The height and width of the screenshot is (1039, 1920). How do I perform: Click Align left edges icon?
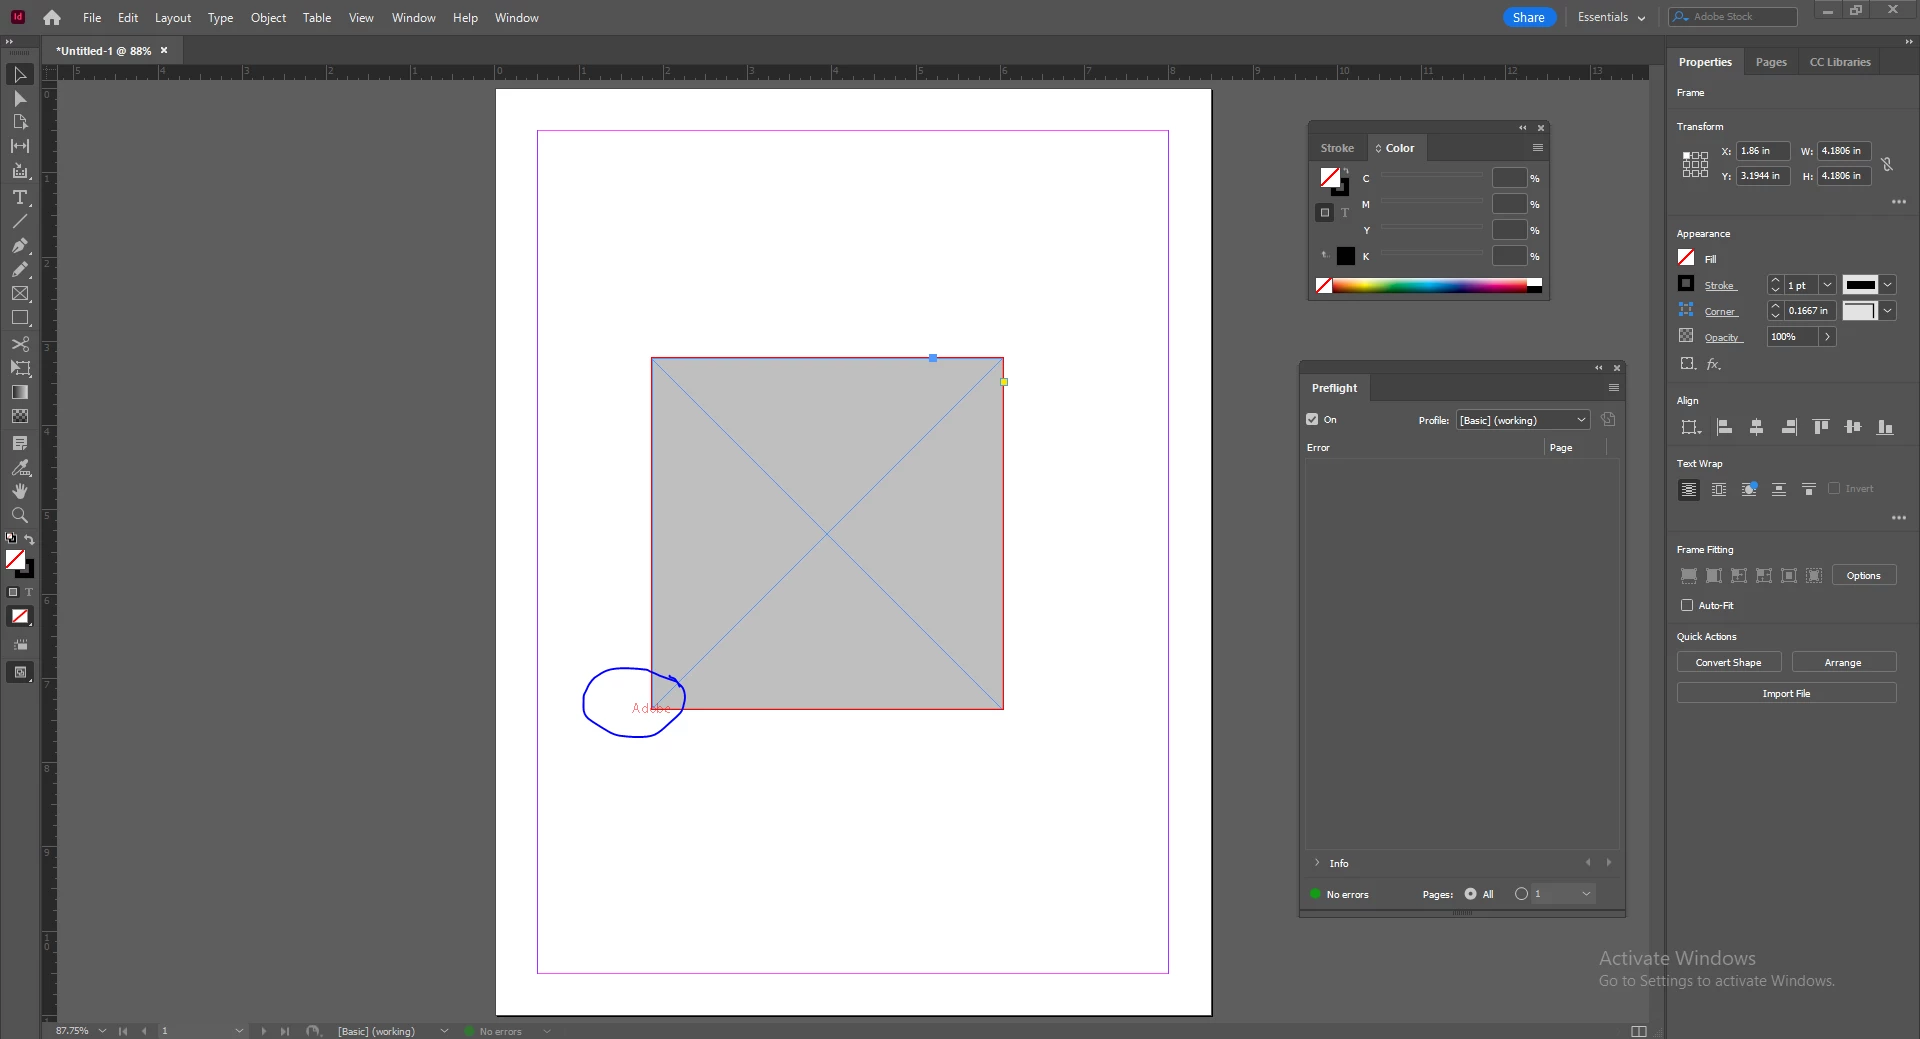click(x=1724, y=427)
